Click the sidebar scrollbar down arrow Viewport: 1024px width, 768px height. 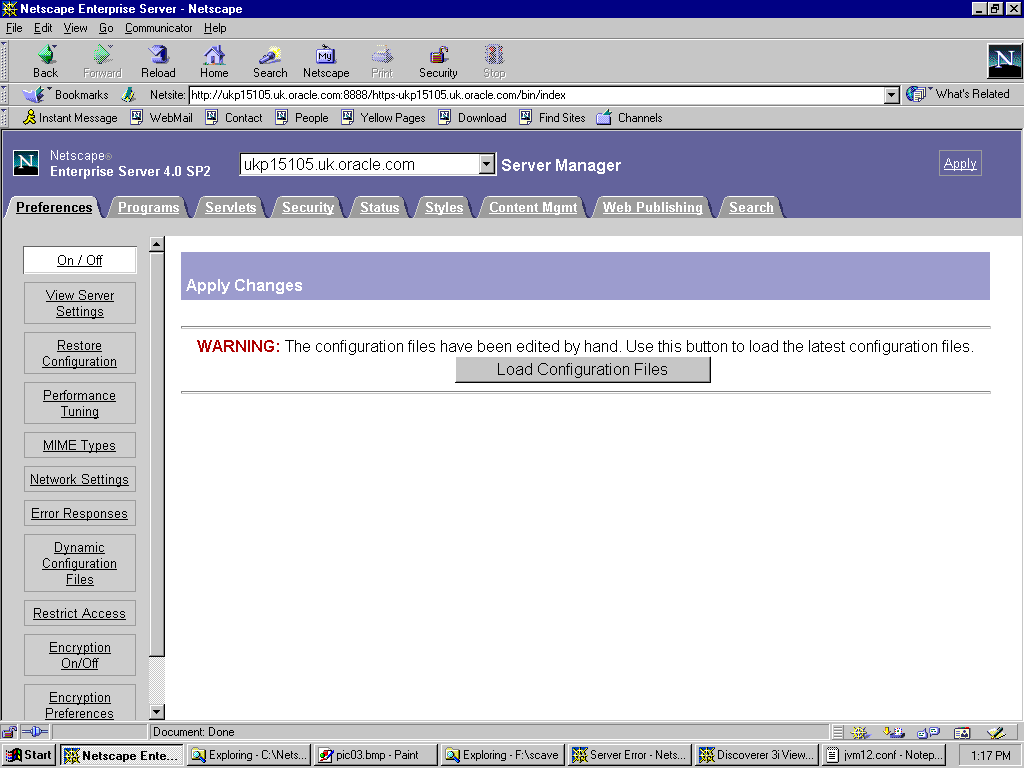click(157, 712)
